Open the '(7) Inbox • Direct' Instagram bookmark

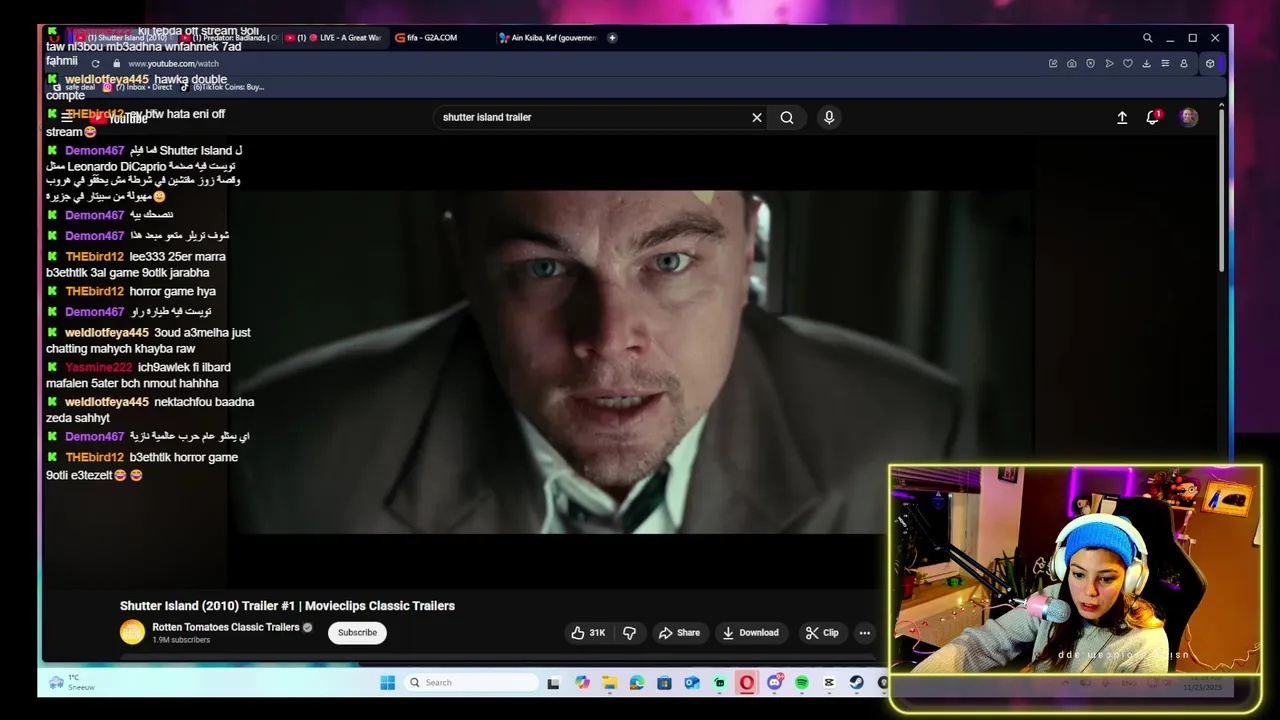(138, 87)
